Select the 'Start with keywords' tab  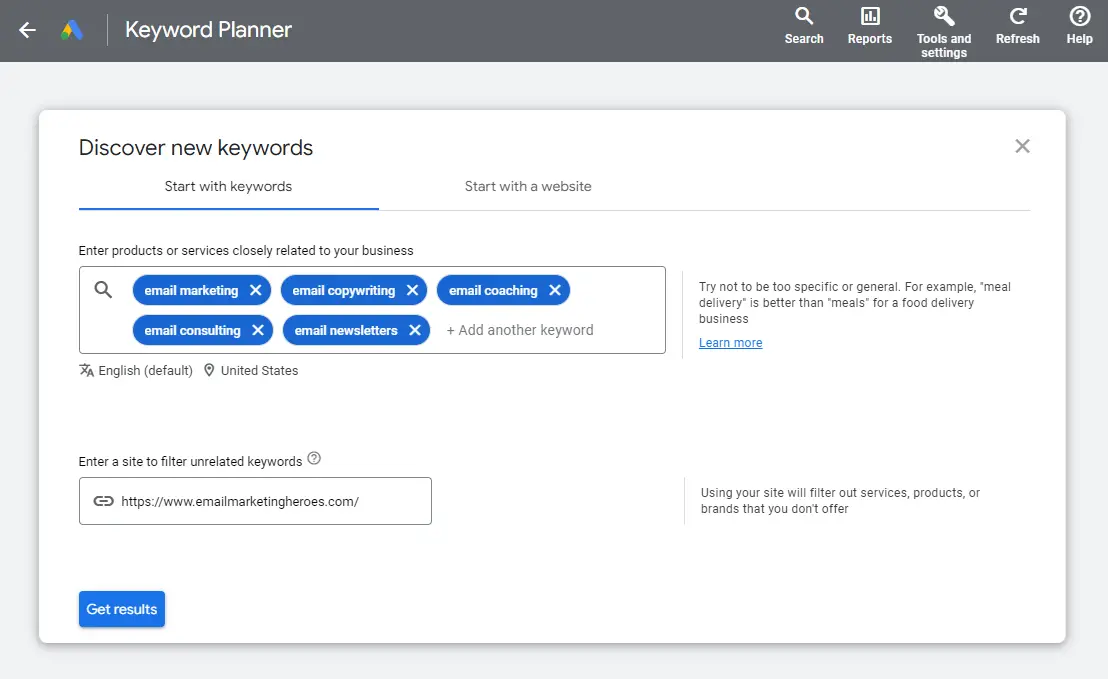pyautogui.click(x=228, y=187)
